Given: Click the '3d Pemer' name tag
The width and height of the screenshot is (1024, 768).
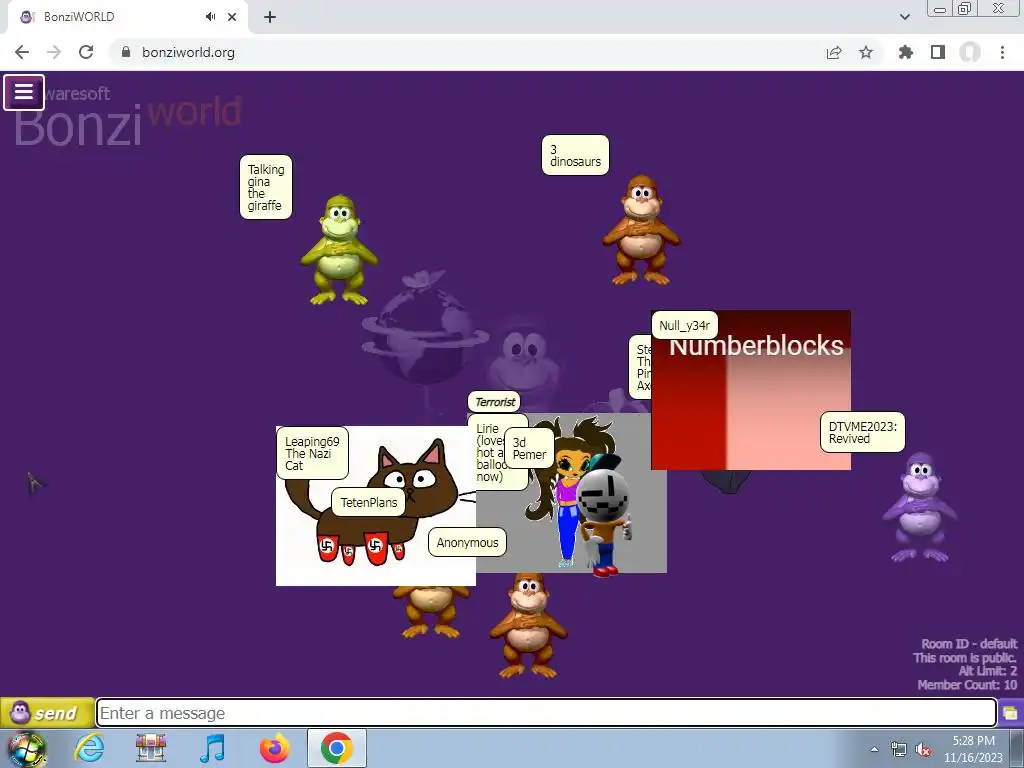Looking at the screenshot, I should (x=530, y=448).
